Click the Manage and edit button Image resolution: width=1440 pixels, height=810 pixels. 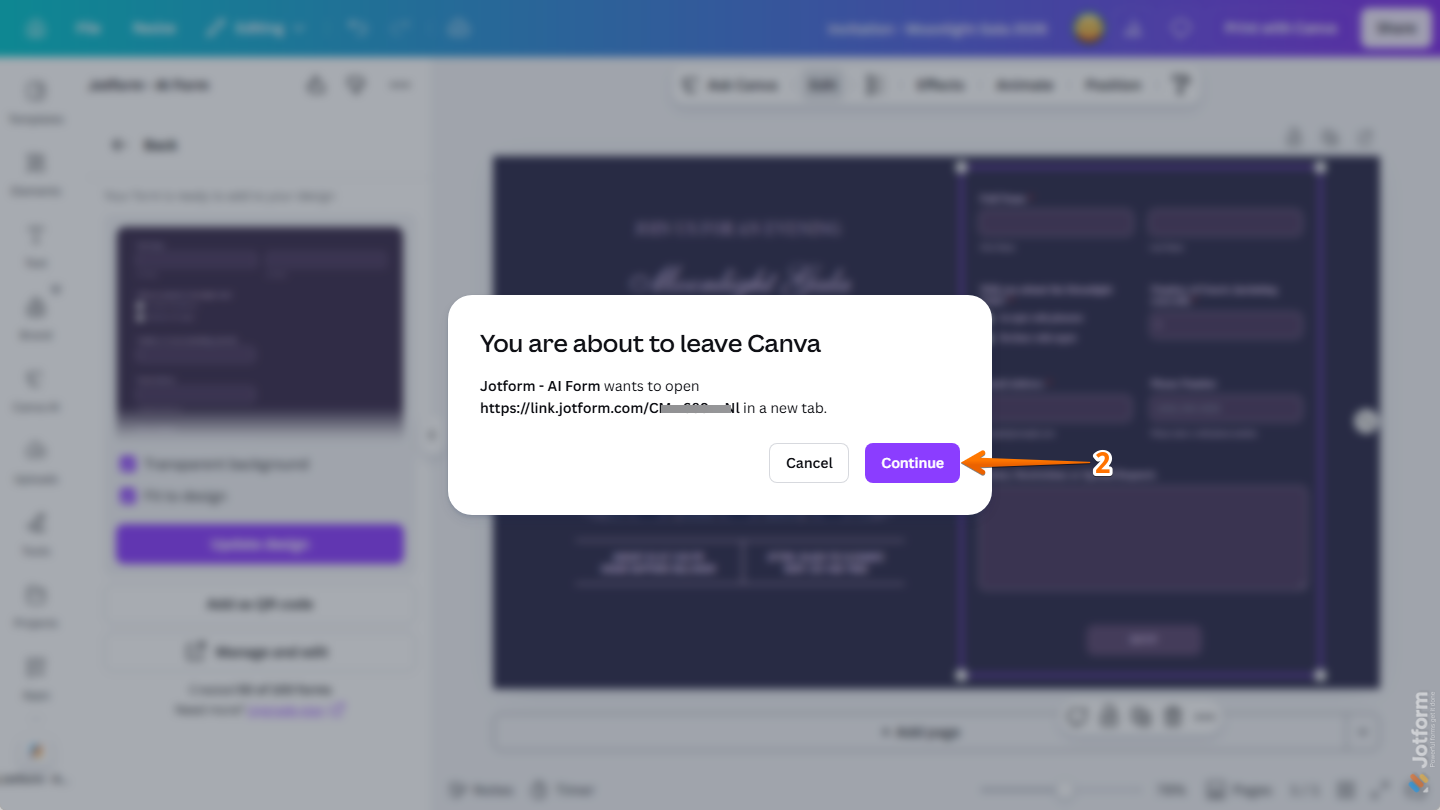click(260, 652)
